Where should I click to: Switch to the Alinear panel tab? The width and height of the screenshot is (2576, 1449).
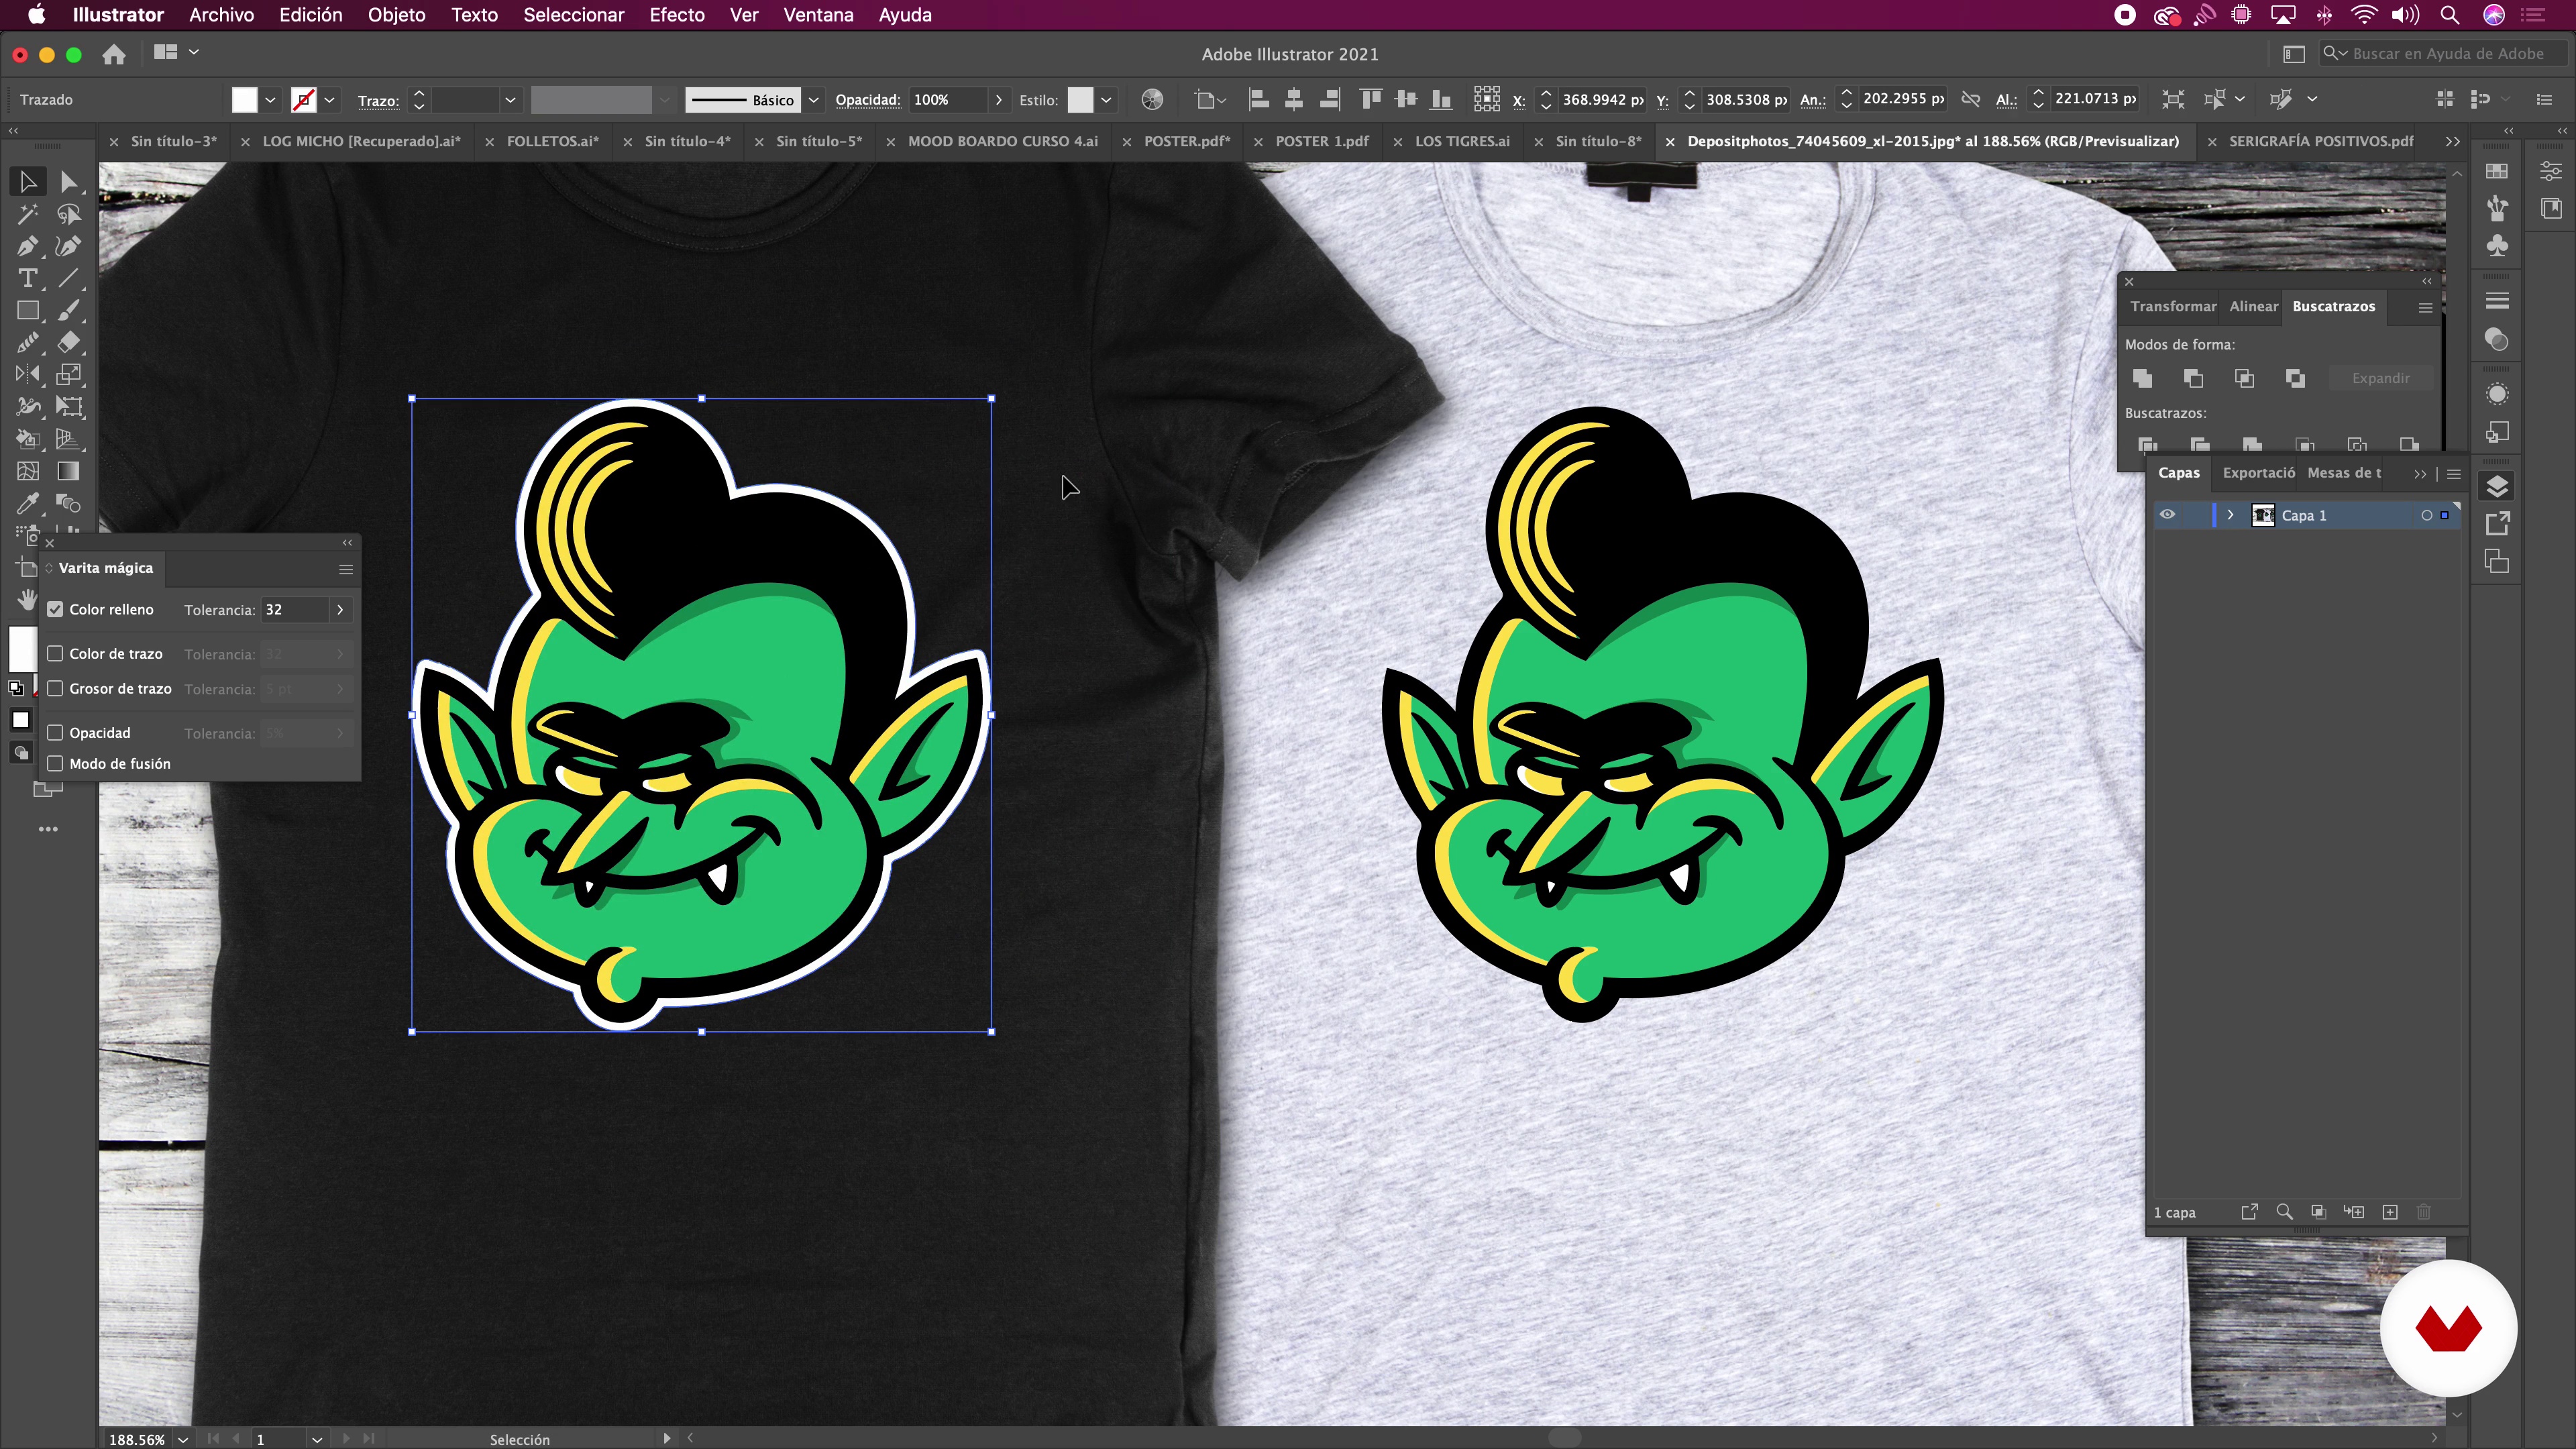[2253, 306]
